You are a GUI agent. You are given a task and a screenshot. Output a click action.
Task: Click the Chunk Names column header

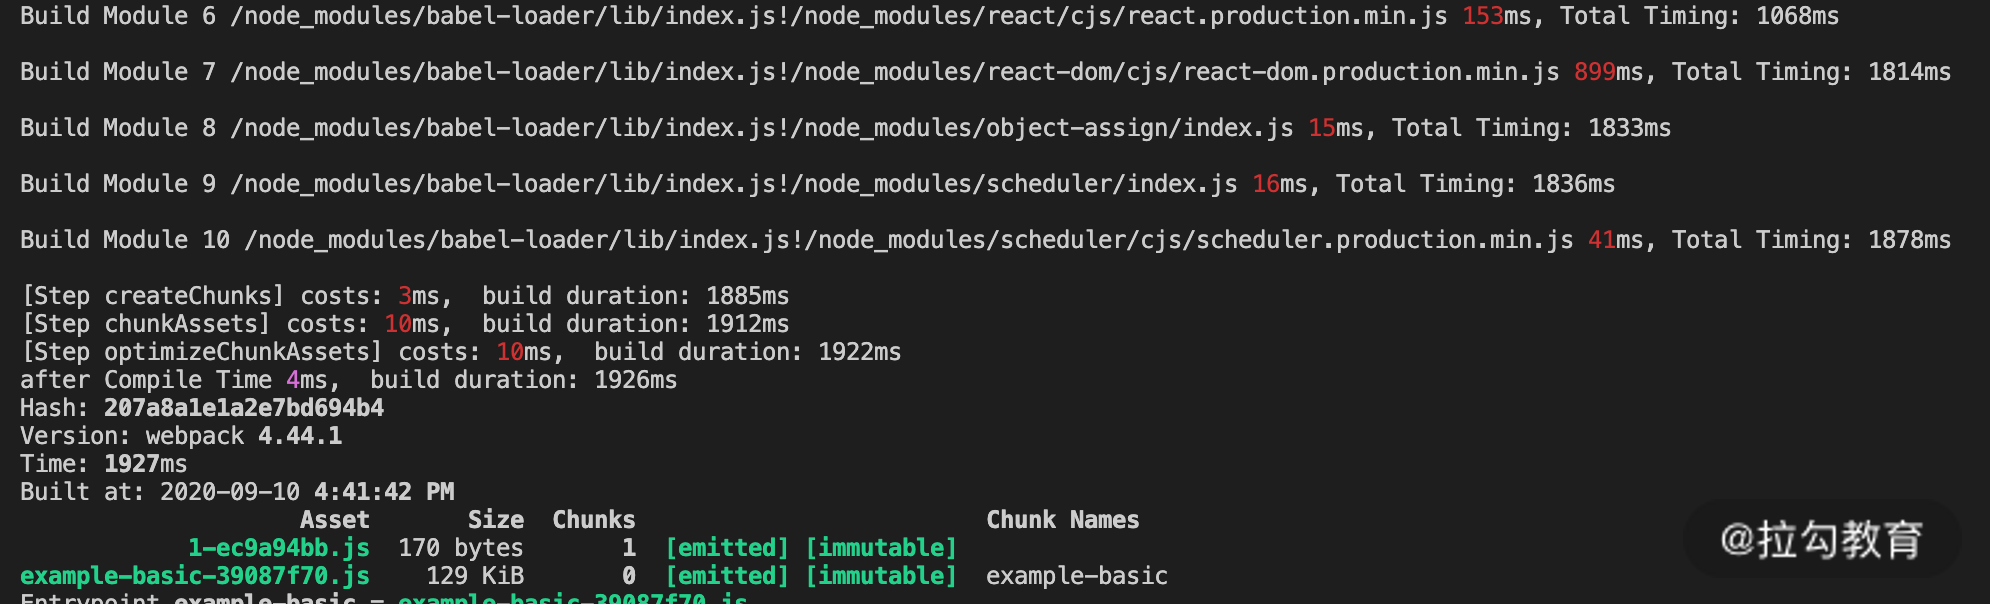(x=1062, y=520)
